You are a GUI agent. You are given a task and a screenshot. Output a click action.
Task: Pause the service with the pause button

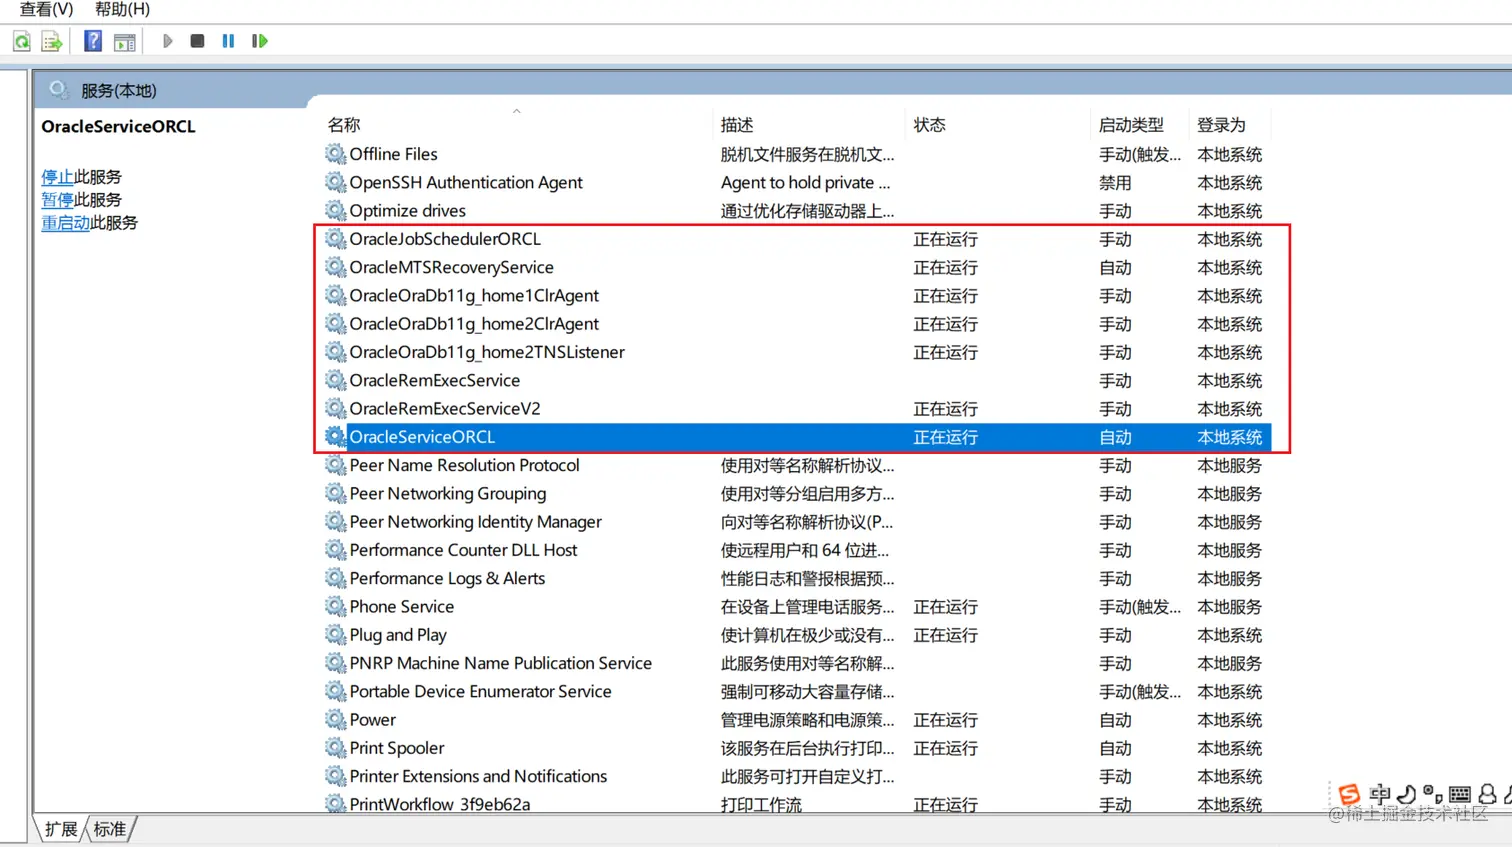pos(228,41)
